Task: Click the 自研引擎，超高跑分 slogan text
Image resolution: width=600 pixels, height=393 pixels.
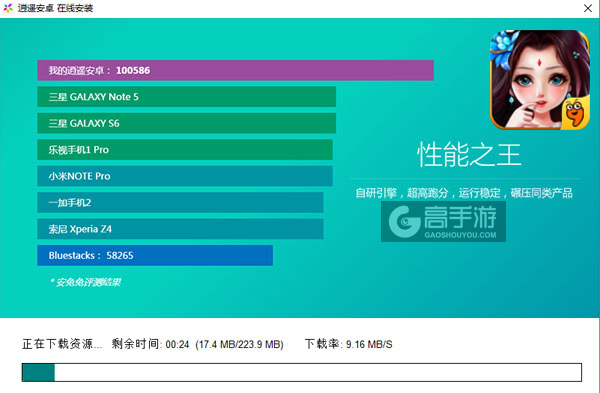Action: [464, 193]
